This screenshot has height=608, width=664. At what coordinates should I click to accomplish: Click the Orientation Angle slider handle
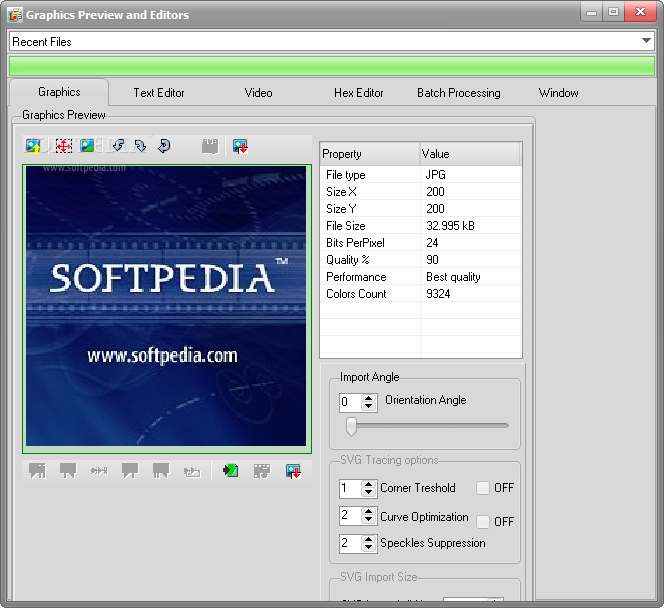pos(351,426)
